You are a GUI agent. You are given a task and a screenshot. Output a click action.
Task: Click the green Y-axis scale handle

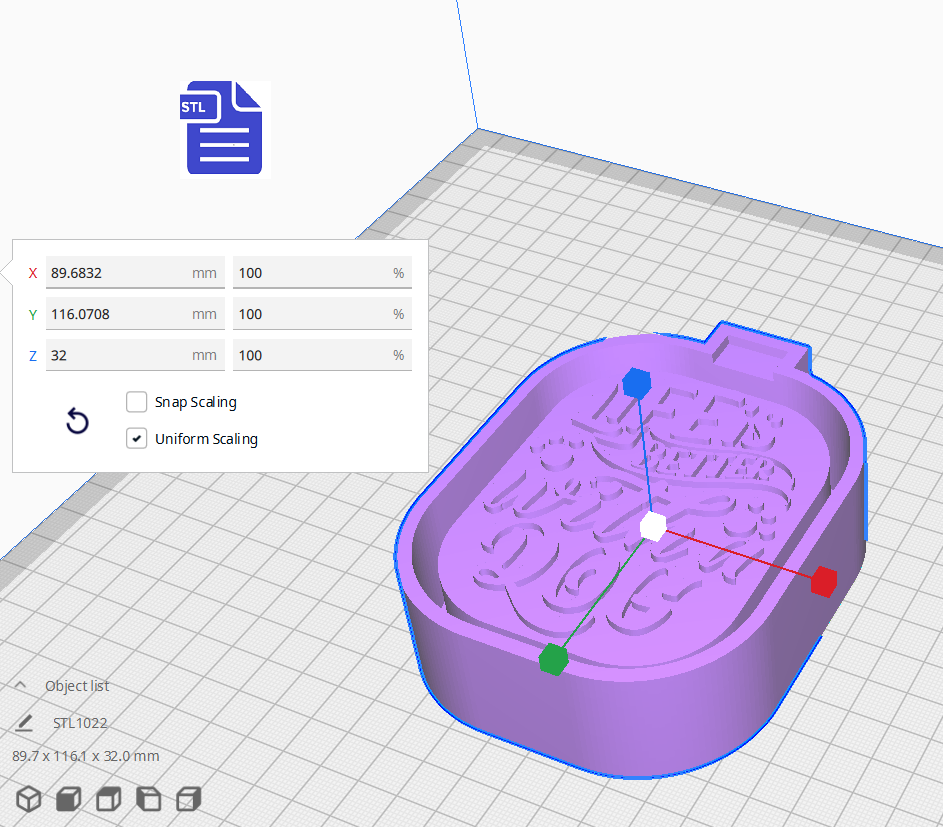click(553, 658)
